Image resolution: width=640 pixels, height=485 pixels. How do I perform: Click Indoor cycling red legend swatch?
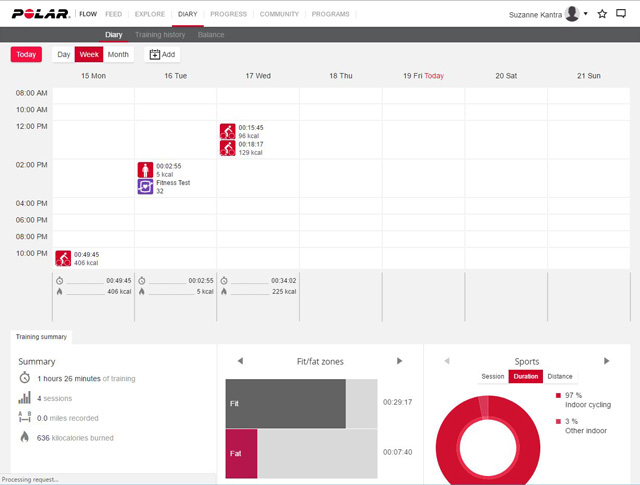[x=558, y=395]
